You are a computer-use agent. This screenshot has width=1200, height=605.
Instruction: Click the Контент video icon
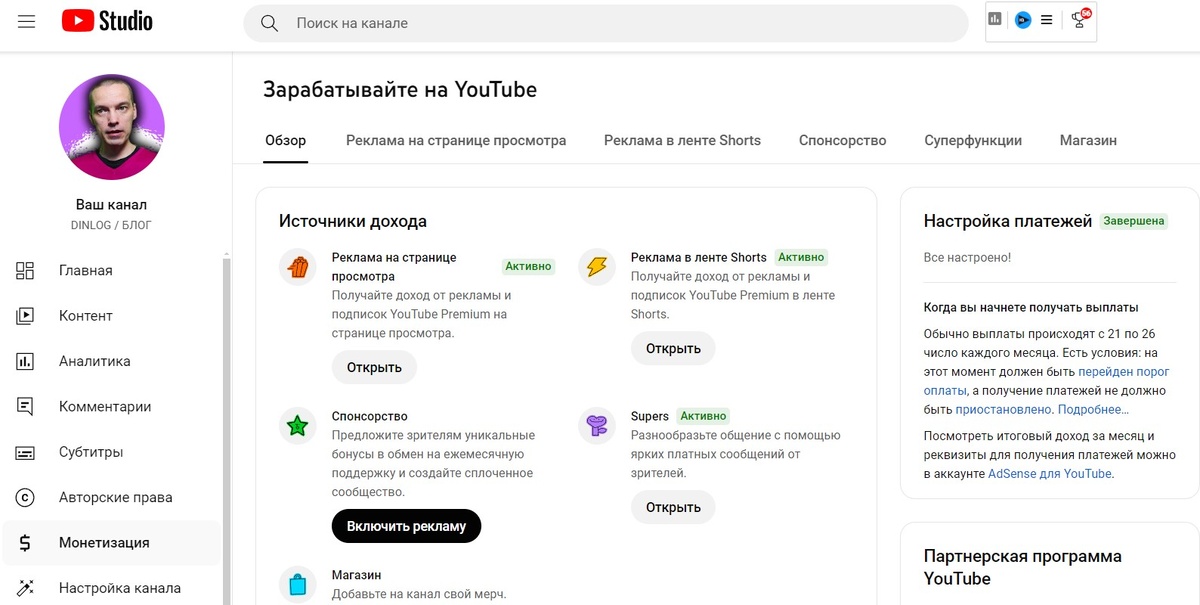tap(26, 316)
